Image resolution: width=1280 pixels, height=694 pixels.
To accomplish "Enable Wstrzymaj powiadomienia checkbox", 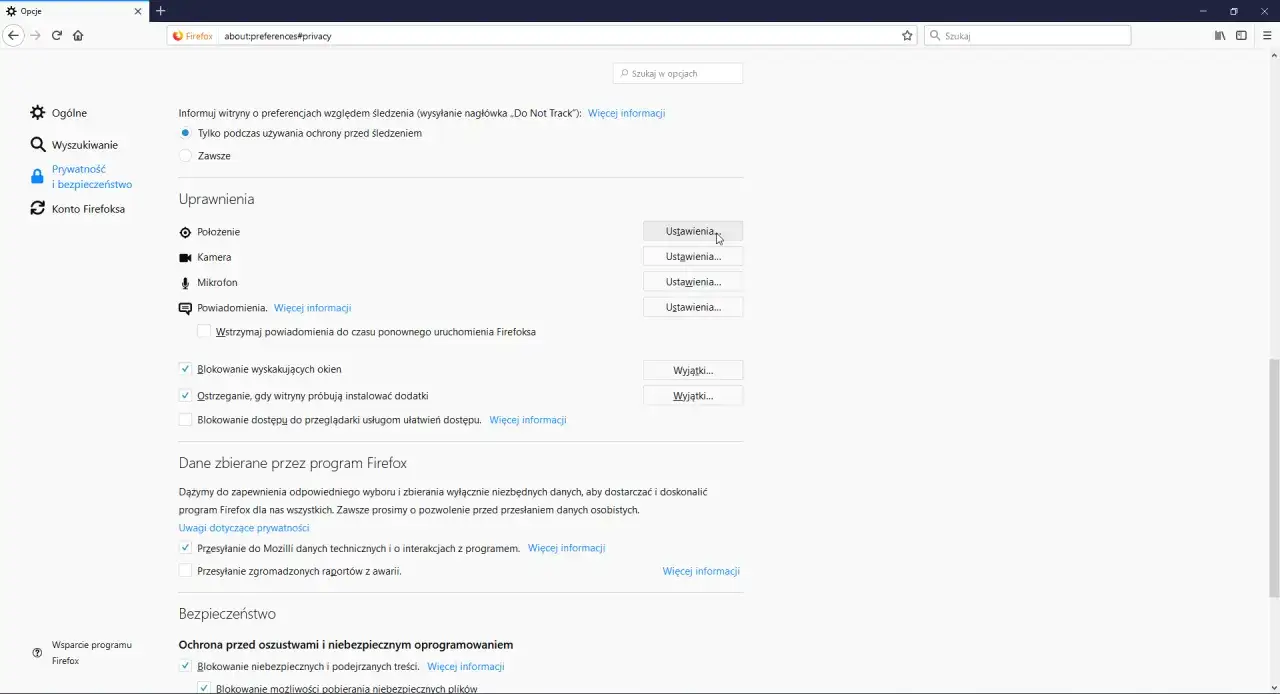I will (204, 331).
